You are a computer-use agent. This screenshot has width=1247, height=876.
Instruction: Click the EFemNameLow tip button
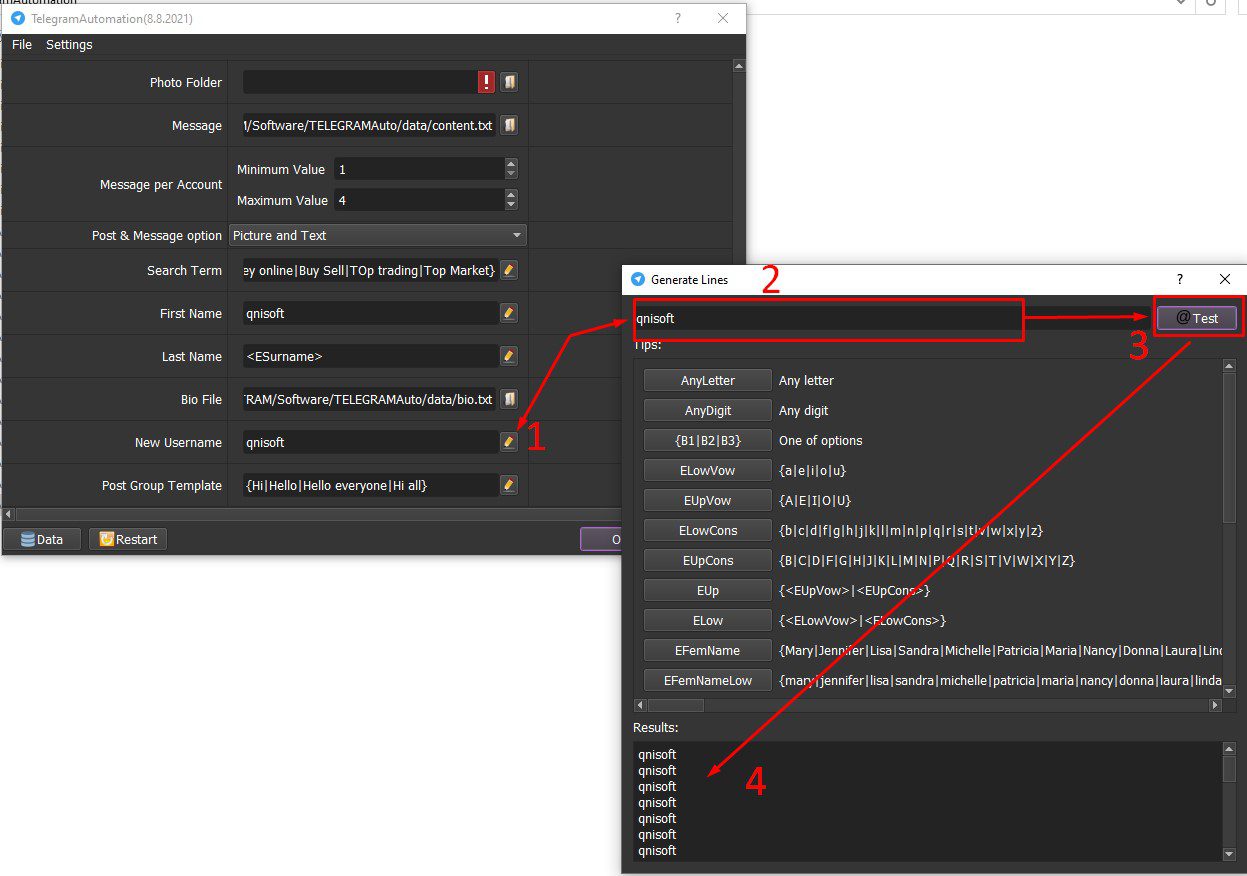point(708,680)
